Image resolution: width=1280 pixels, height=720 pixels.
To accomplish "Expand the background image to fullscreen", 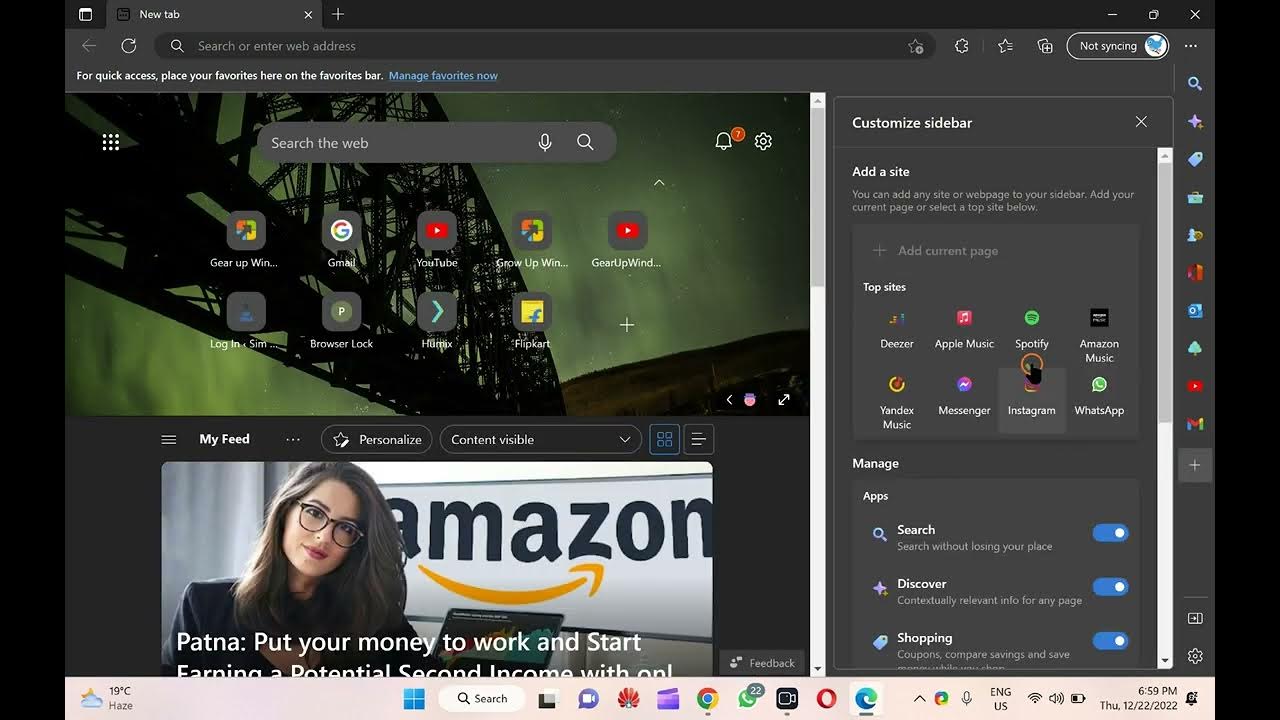I will [x=784, y=399].
